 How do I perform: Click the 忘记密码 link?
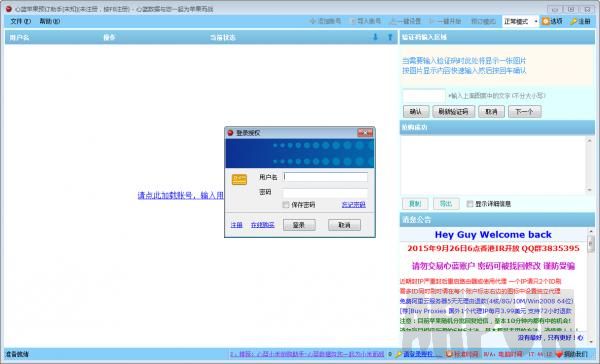pos(354,205)
